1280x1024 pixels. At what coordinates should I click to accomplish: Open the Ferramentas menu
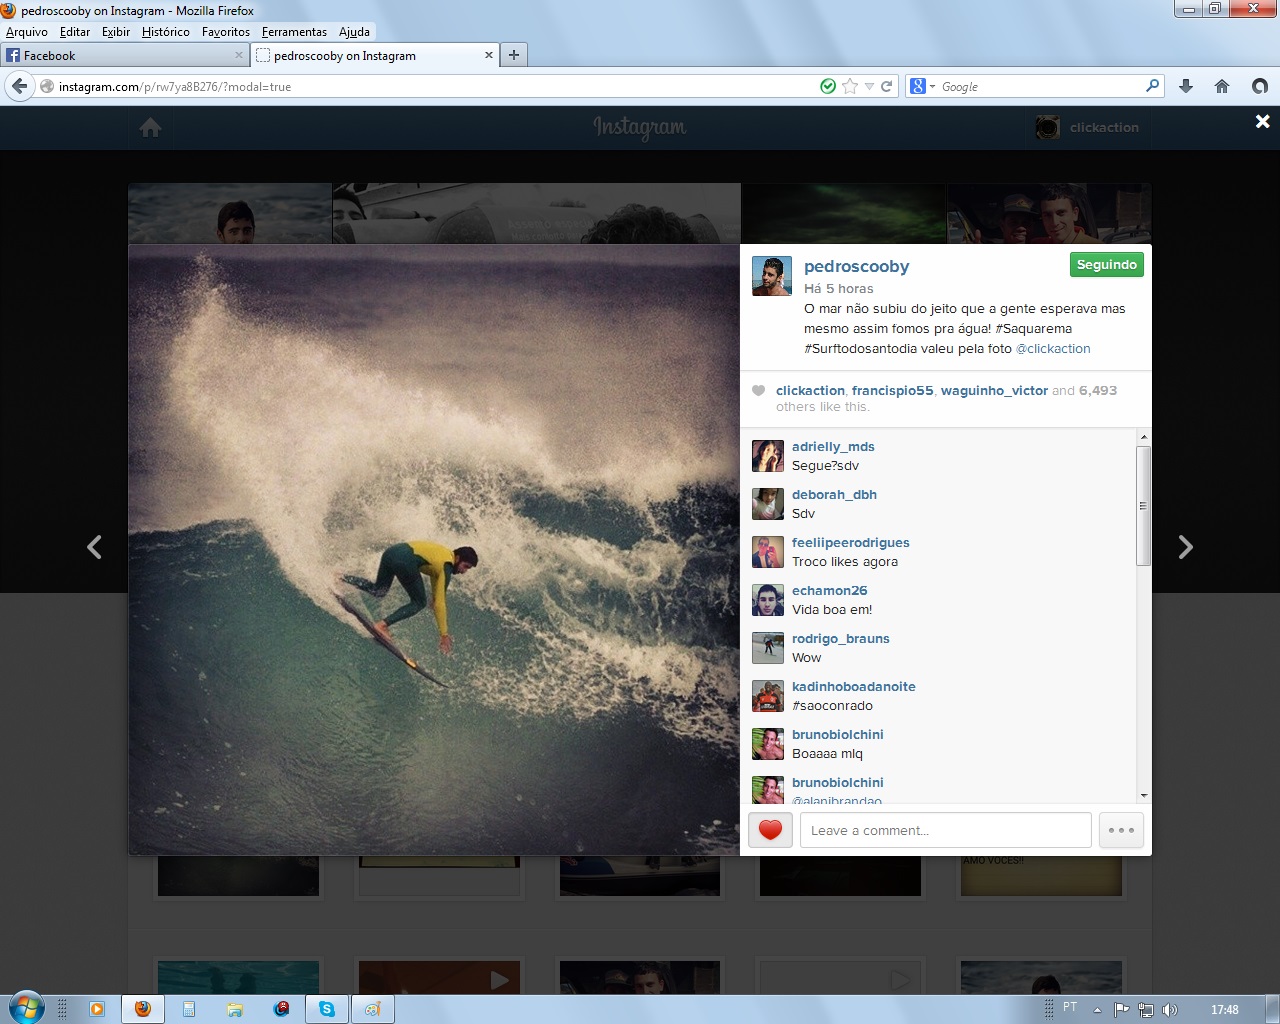coord(294,32)
